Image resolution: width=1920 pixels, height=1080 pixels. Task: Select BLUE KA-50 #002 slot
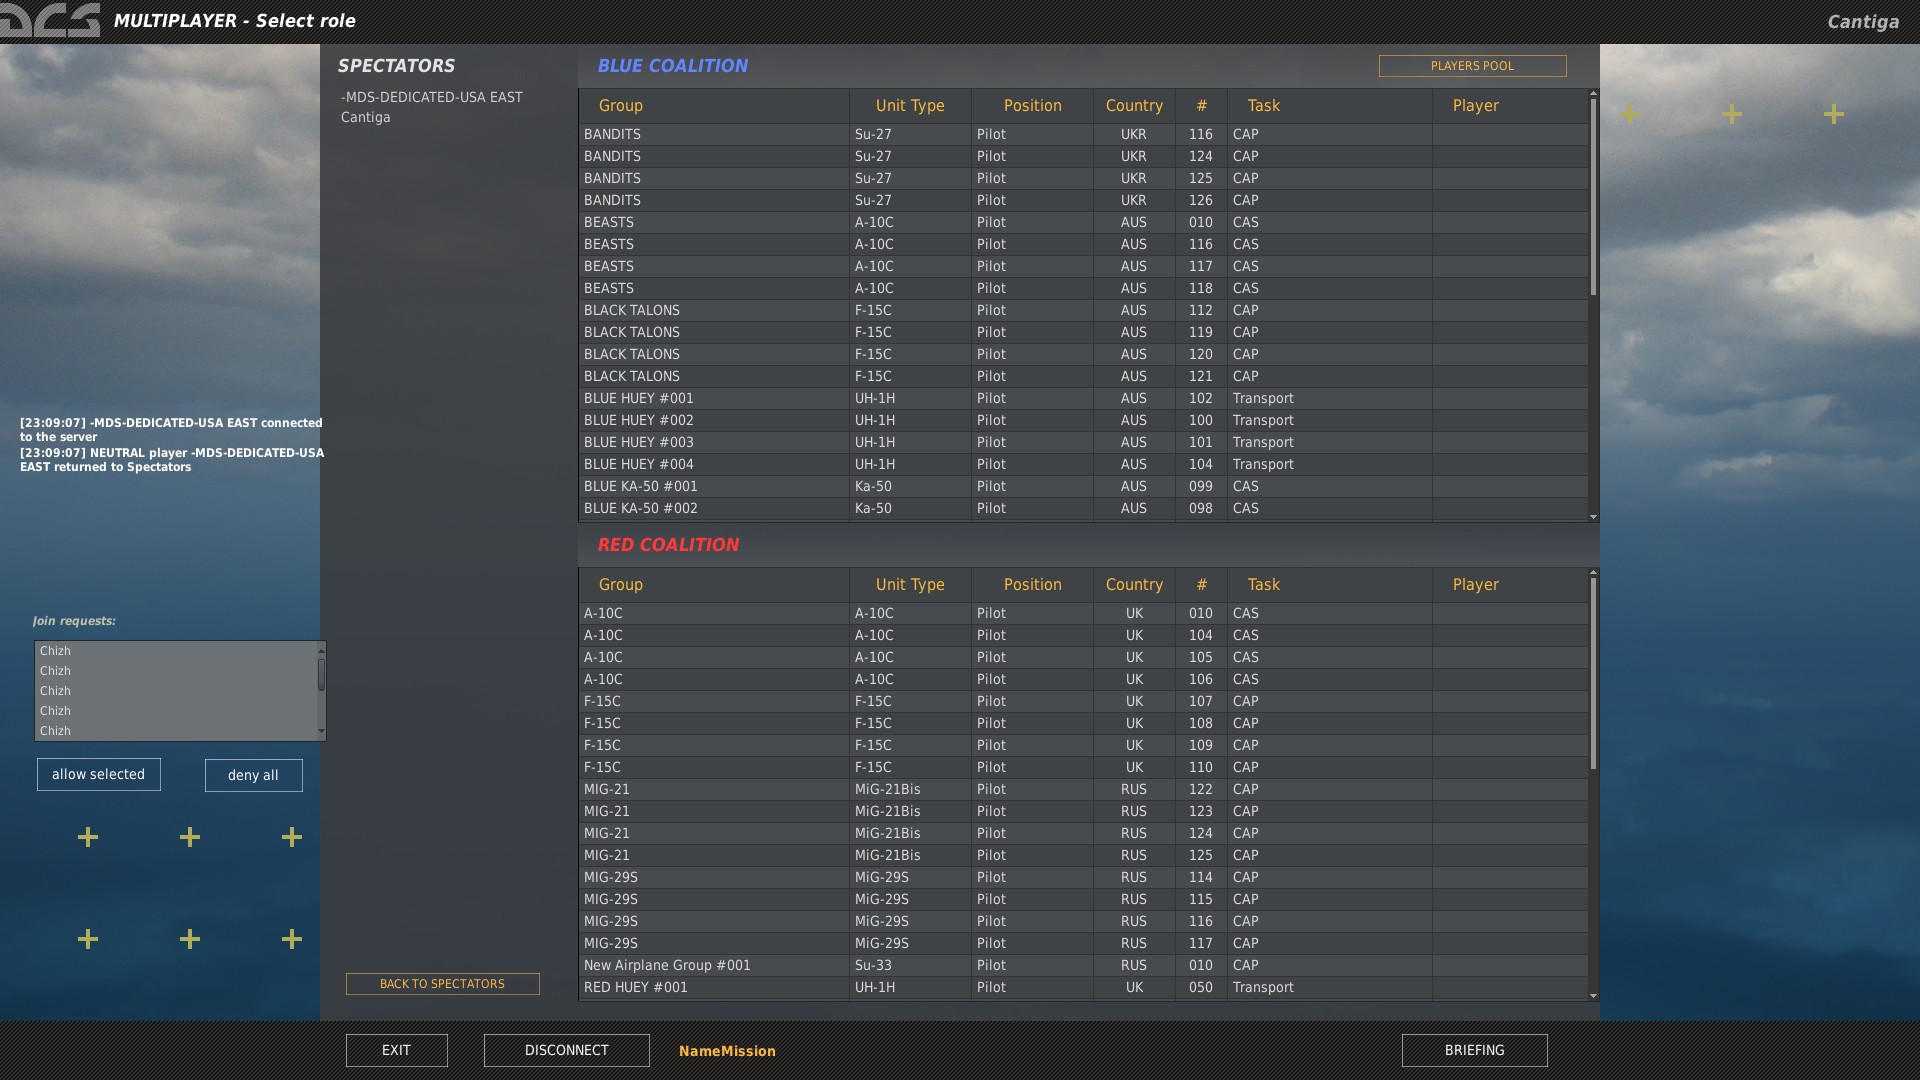[1083, 508]
